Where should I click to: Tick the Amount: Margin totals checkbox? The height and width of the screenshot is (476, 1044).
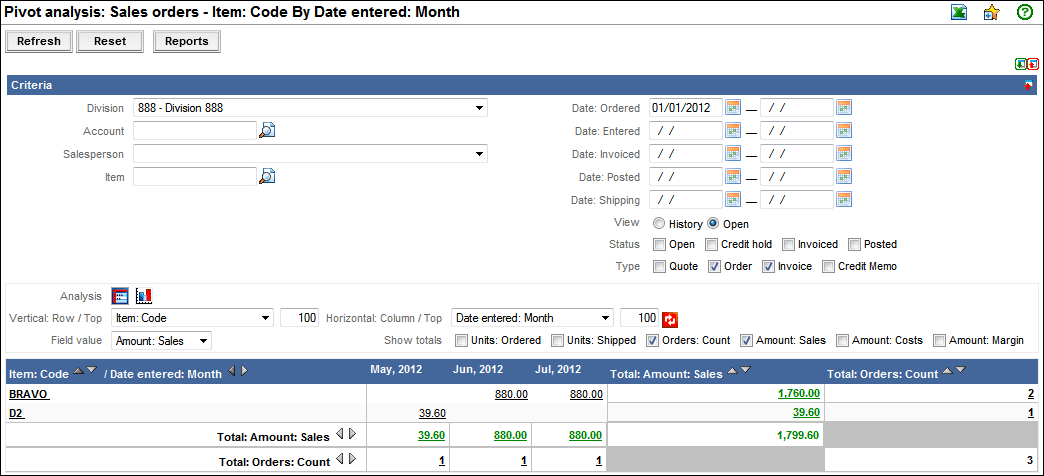coord(939,341)
